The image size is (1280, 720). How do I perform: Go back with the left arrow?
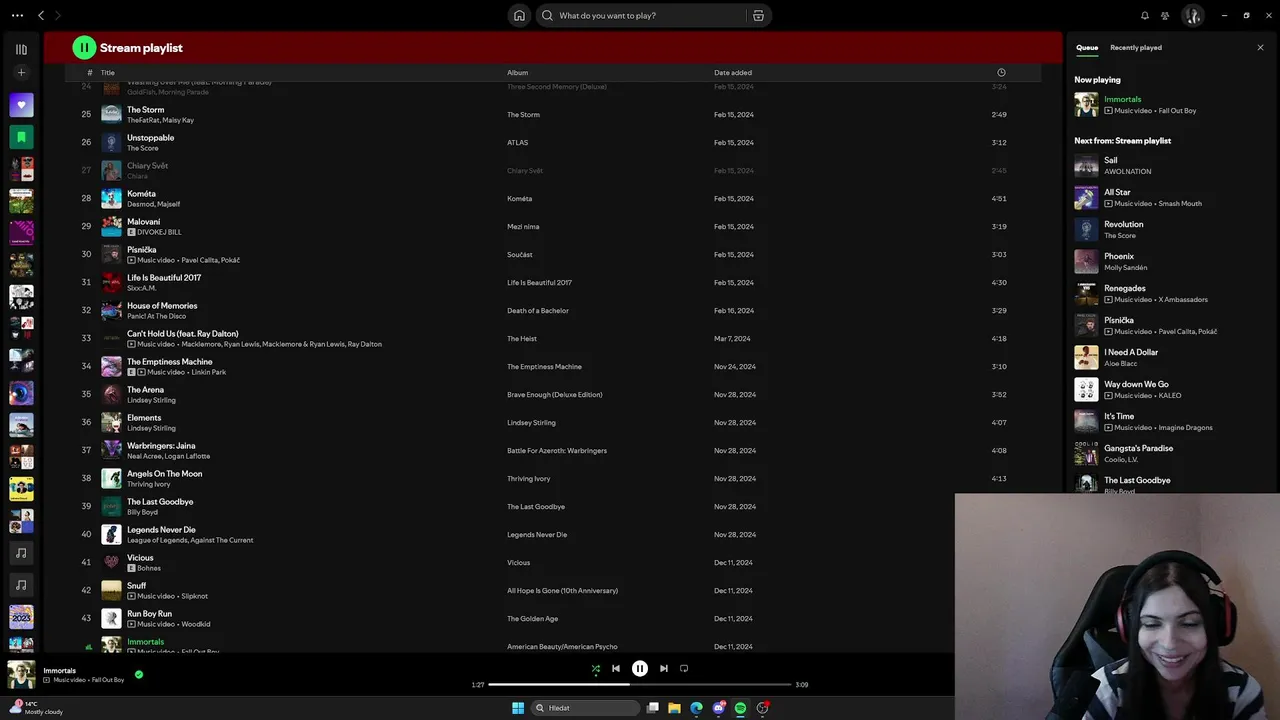click(x=41, y=15)
